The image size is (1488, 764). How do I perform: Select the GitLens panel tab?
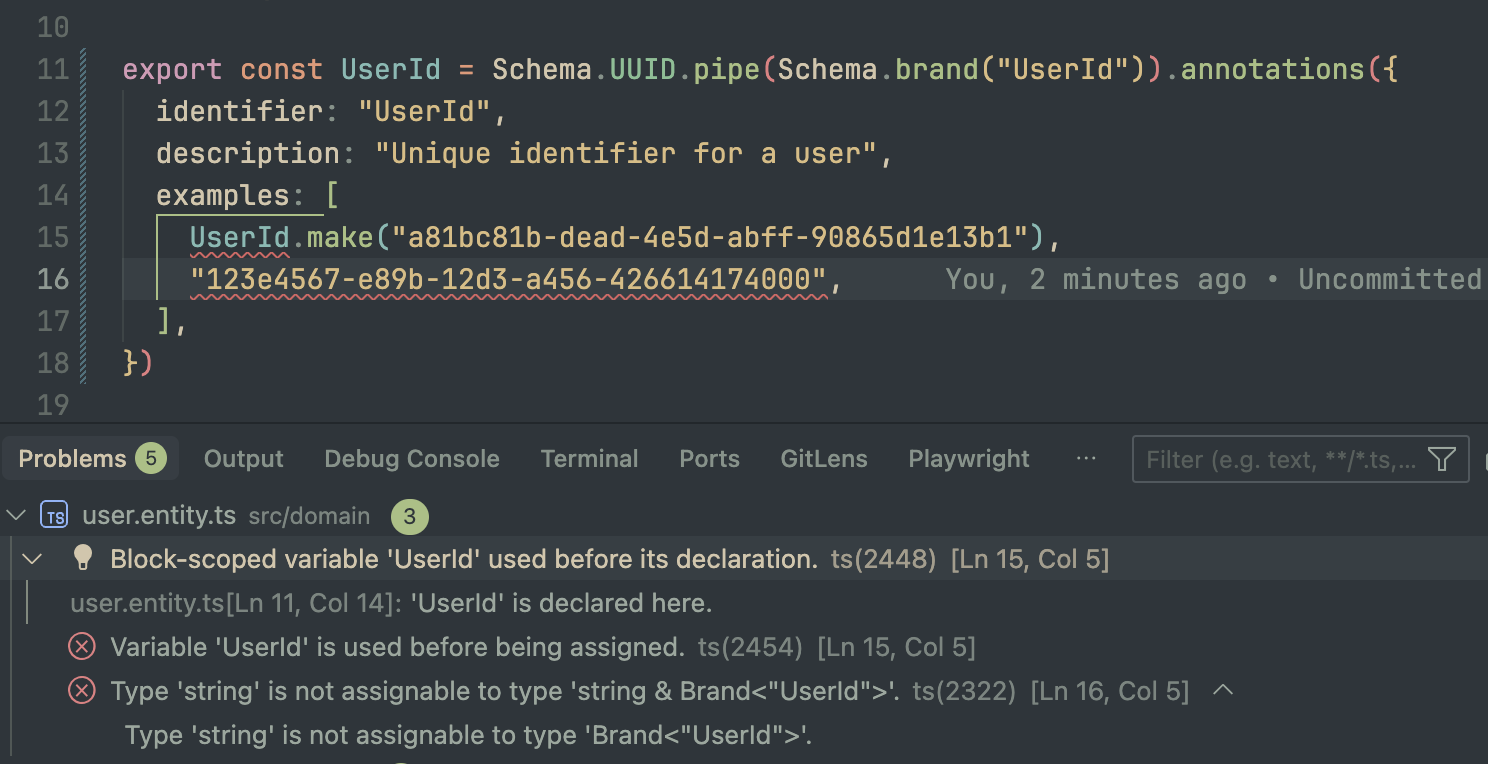(x=824, y=459)
